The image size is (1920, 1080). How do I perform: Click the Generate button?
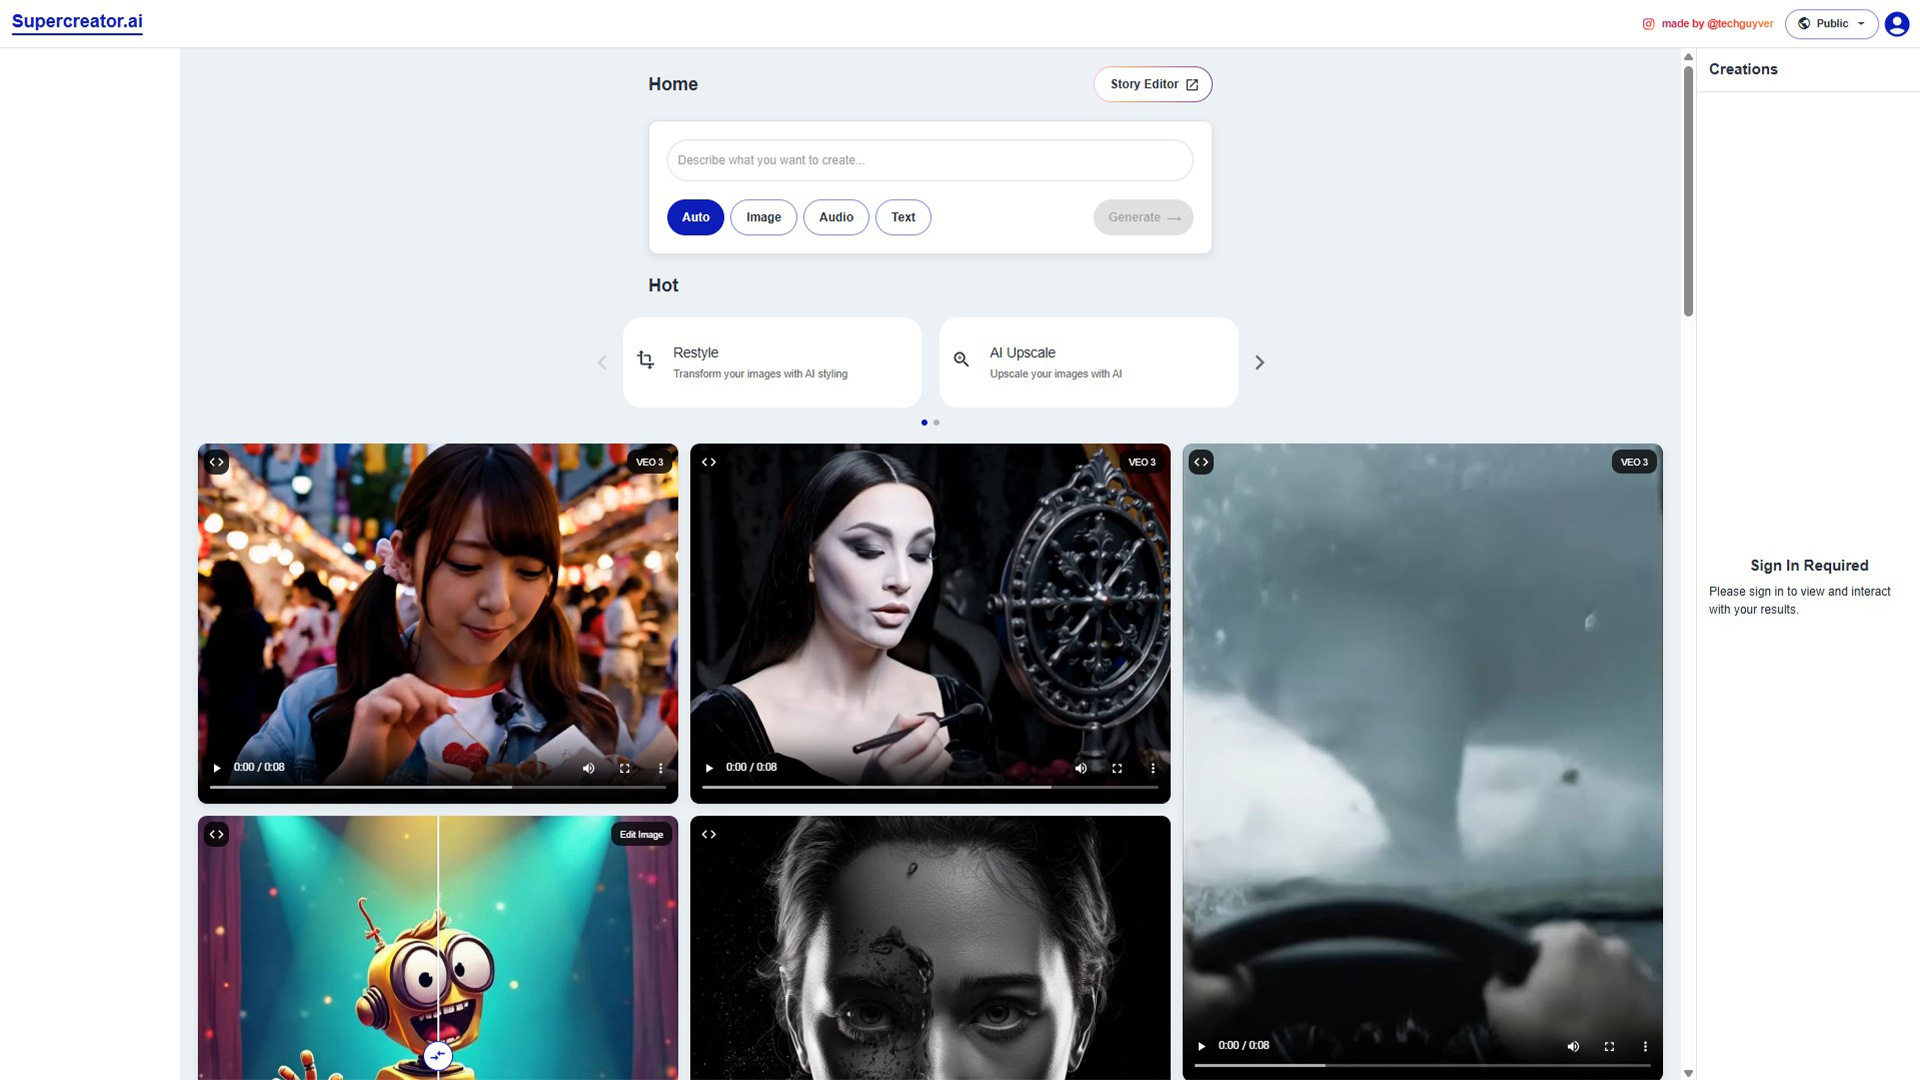[1143, 217]
